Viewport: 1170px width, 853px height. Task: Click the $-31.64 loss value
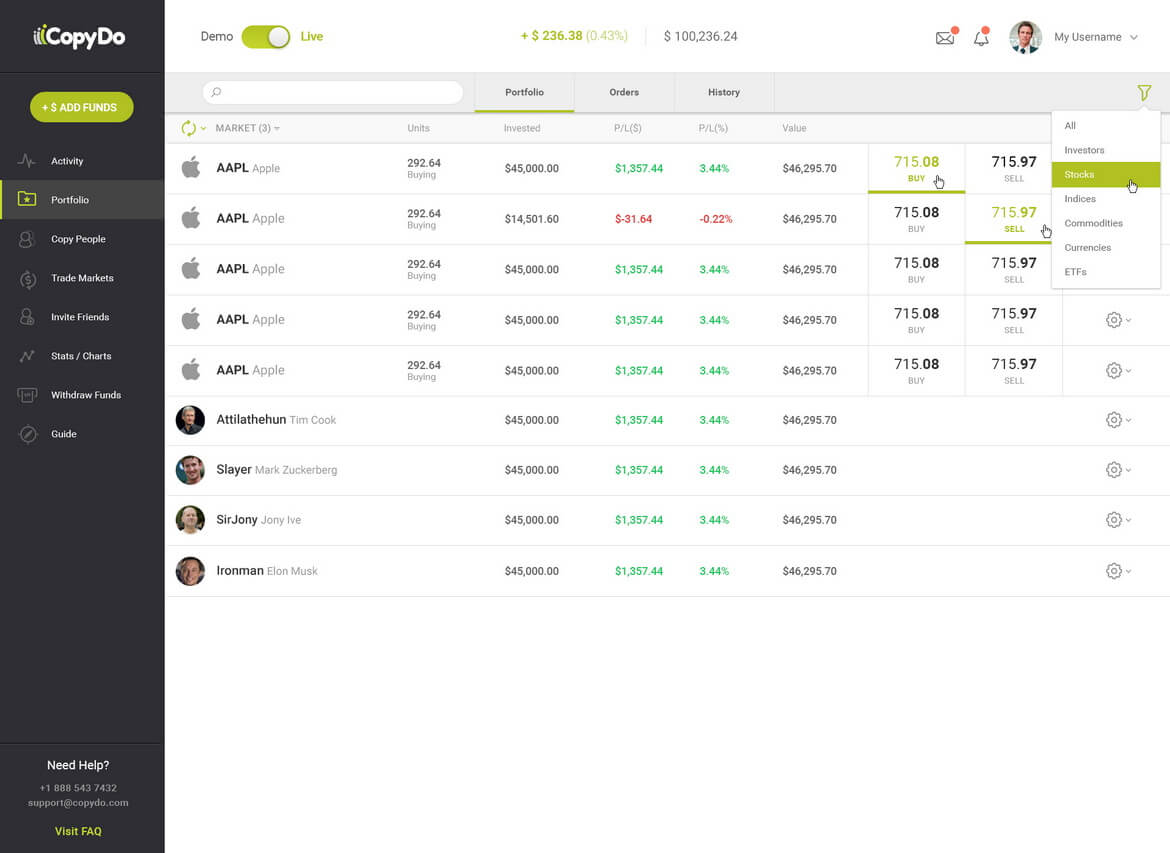coord(634,219)
